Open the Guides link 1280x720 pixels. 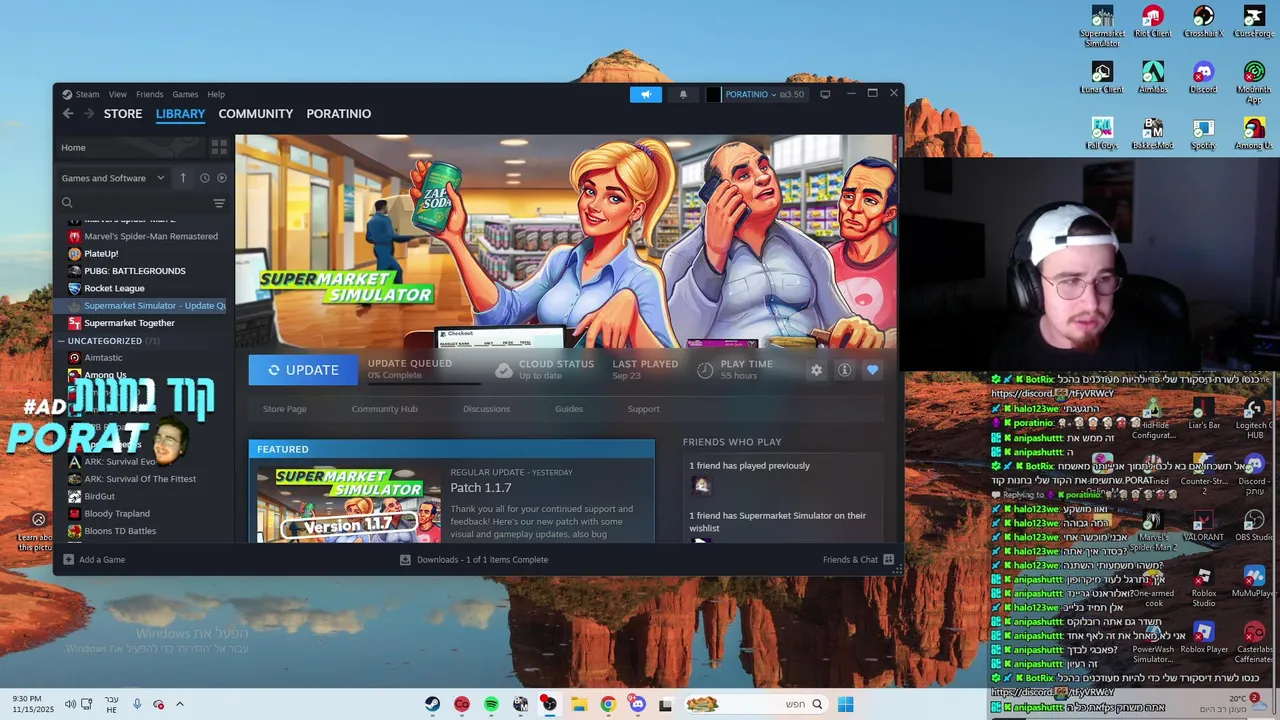[569, 409]
